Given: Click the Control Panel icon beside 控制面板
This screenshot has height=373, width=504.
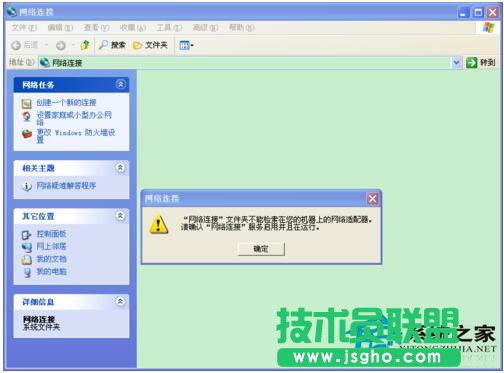Looking at the screenshot, I should click(26, 235).
